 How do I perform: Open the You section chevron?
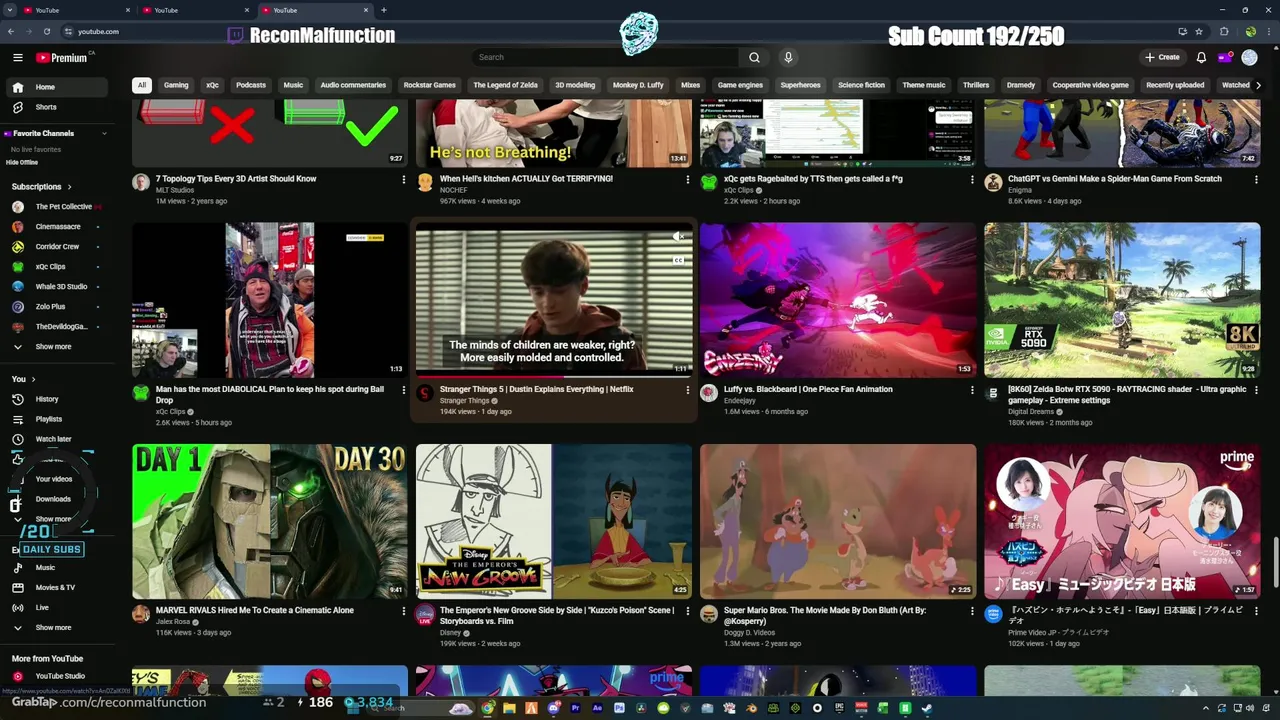pyautogui.click(x=33, y=379)
